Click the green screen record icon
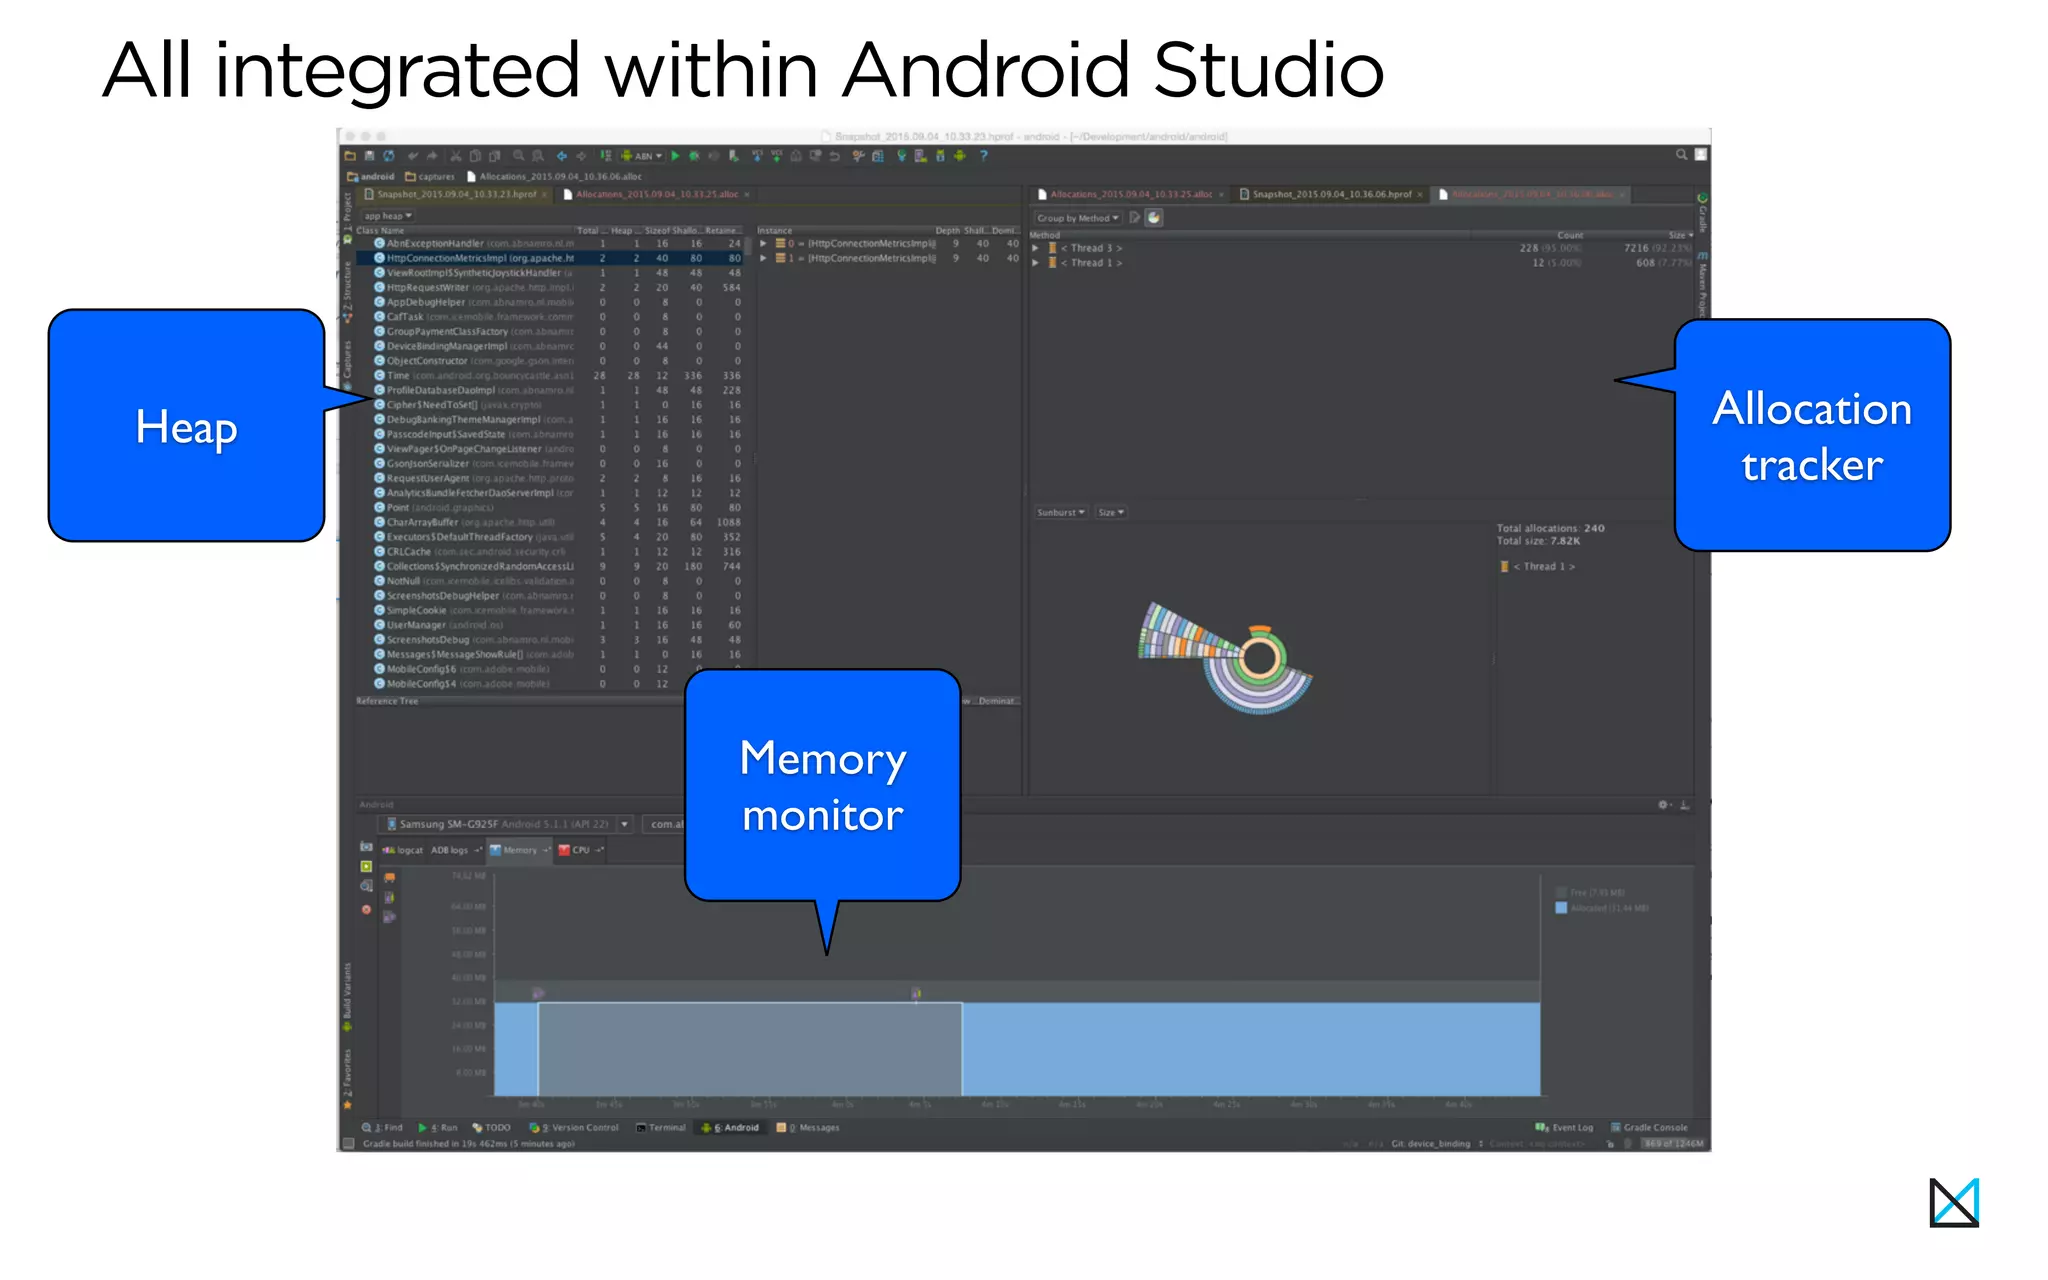 pos(366,867)
